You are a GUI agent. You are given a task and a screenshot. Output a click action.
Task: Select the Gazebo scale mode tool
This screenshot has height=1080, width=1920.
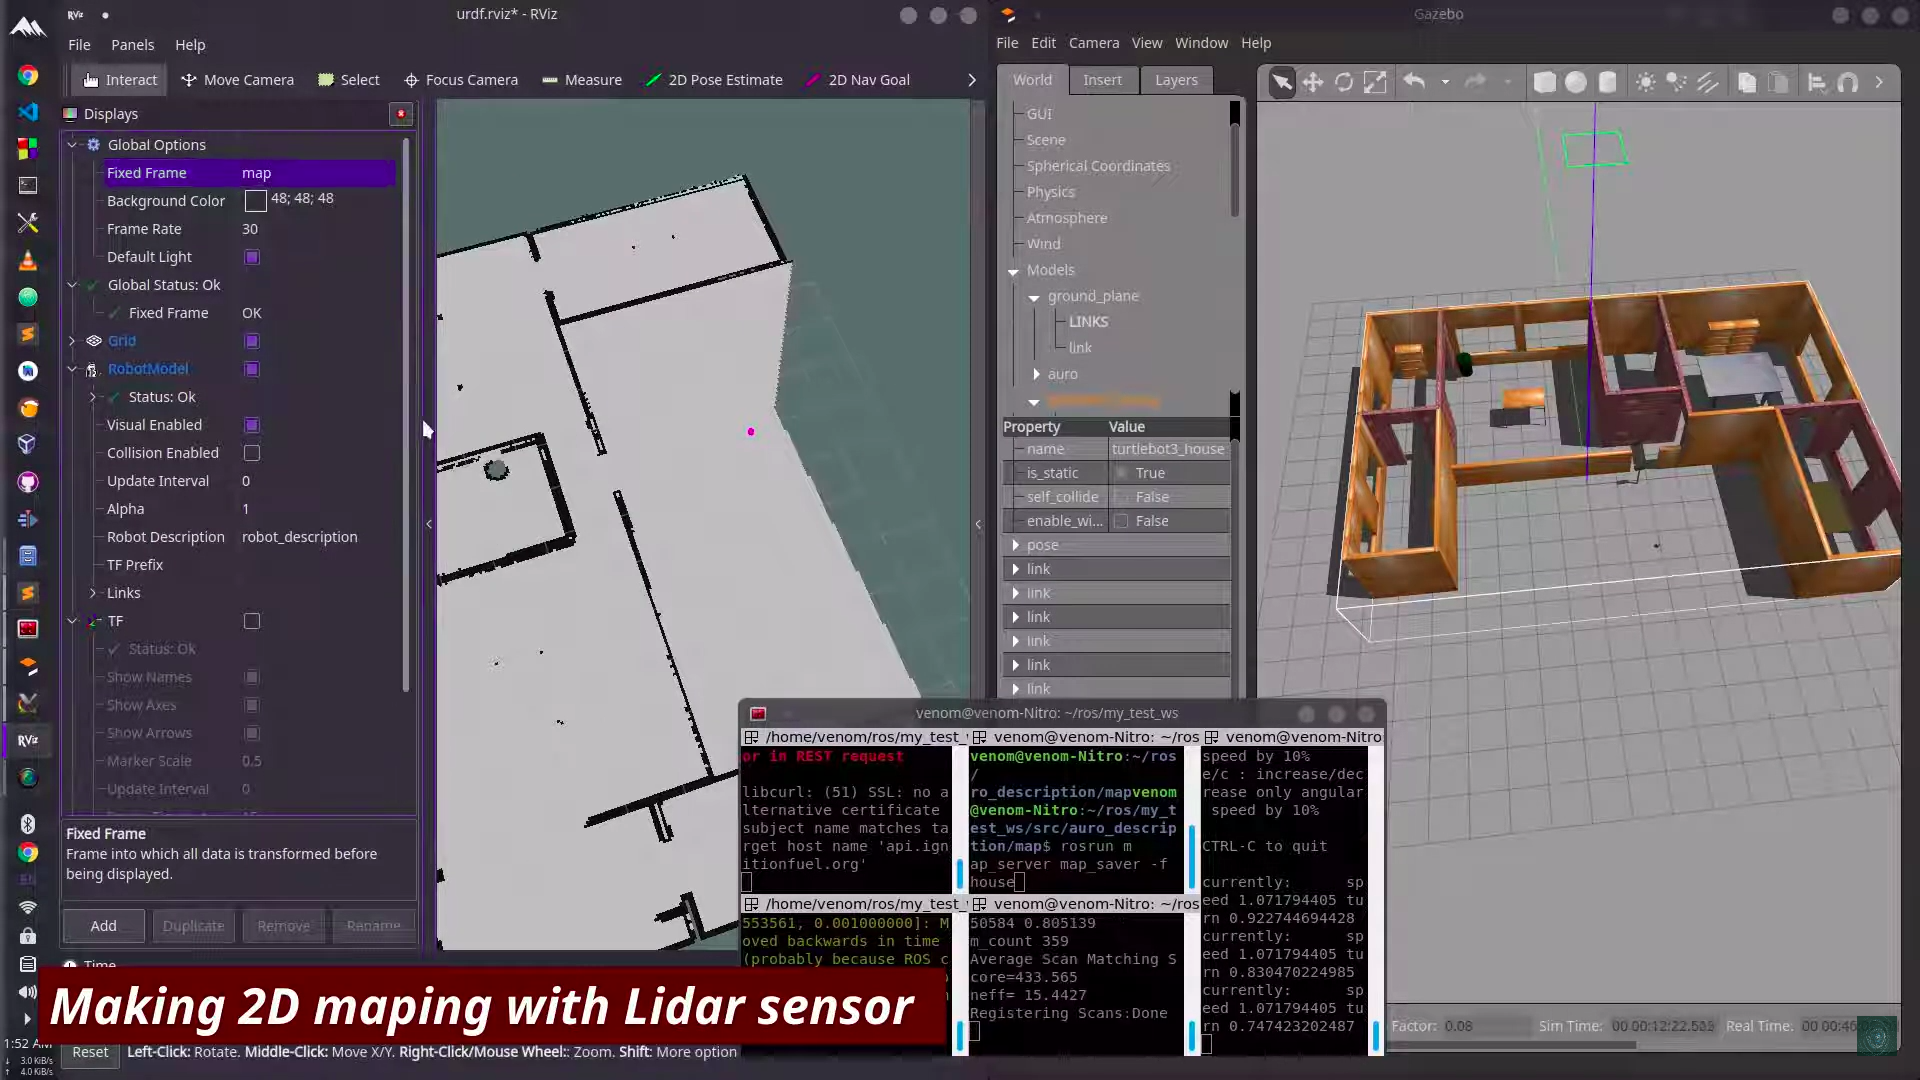pyautogui.click(x=1375, y=82)
